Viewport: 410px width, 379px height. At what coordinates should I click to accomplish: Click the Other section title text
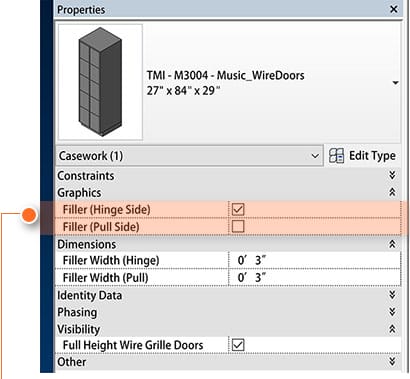(72, 362)
